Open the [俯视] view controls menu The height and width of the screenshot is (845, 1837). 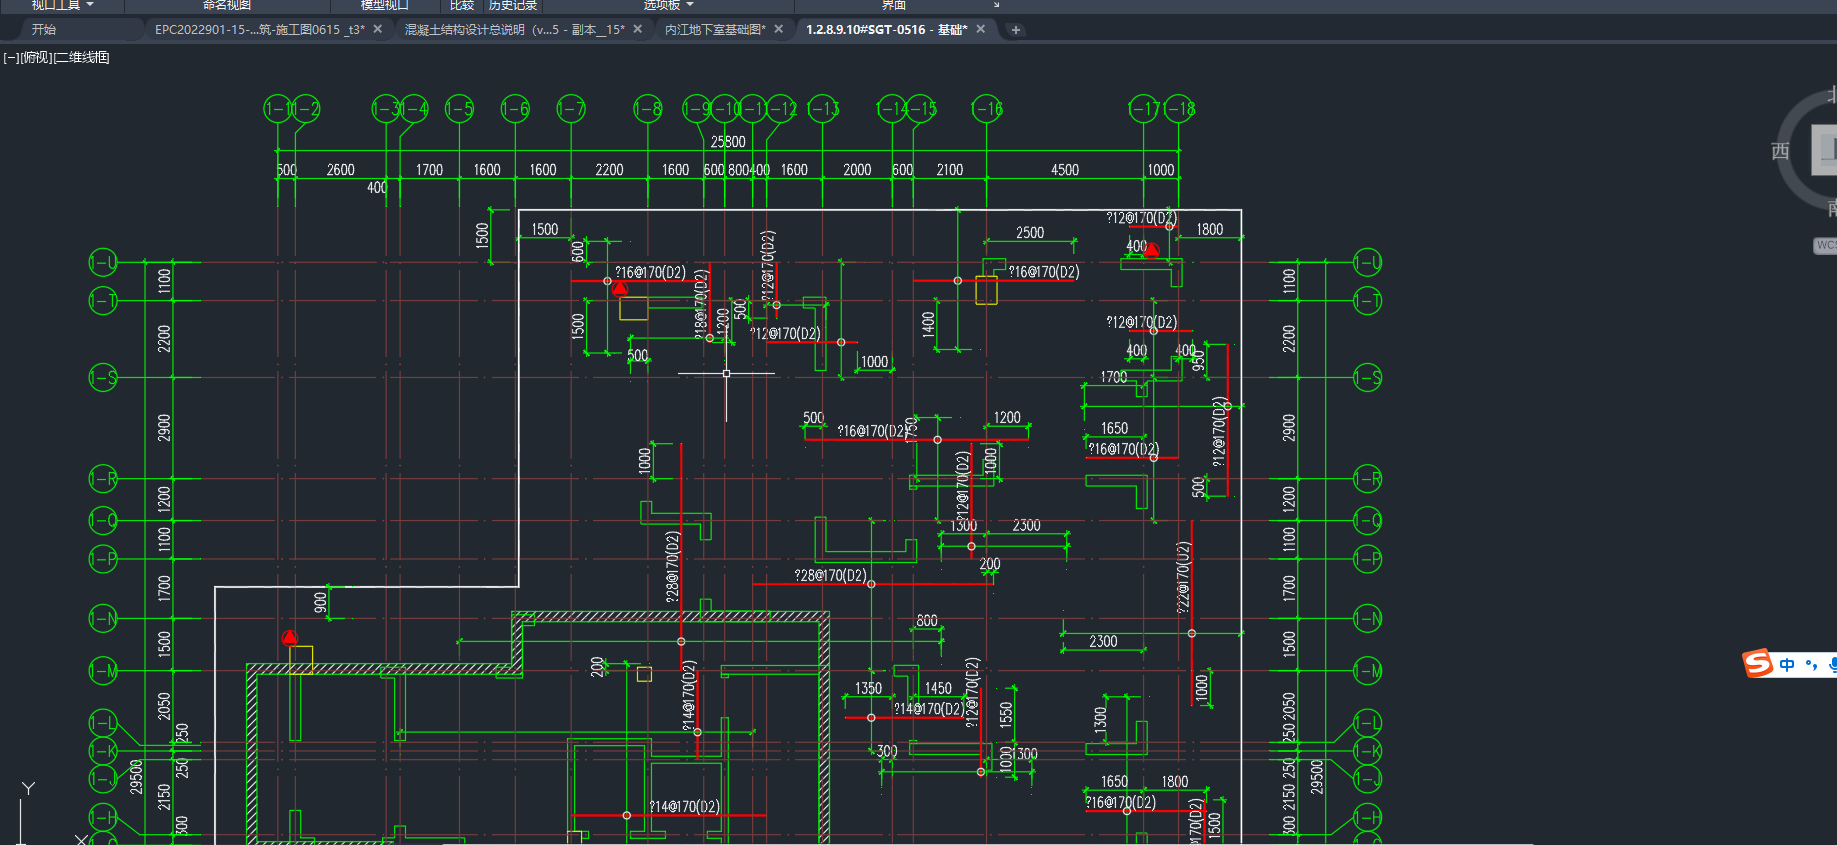(36, 58)
